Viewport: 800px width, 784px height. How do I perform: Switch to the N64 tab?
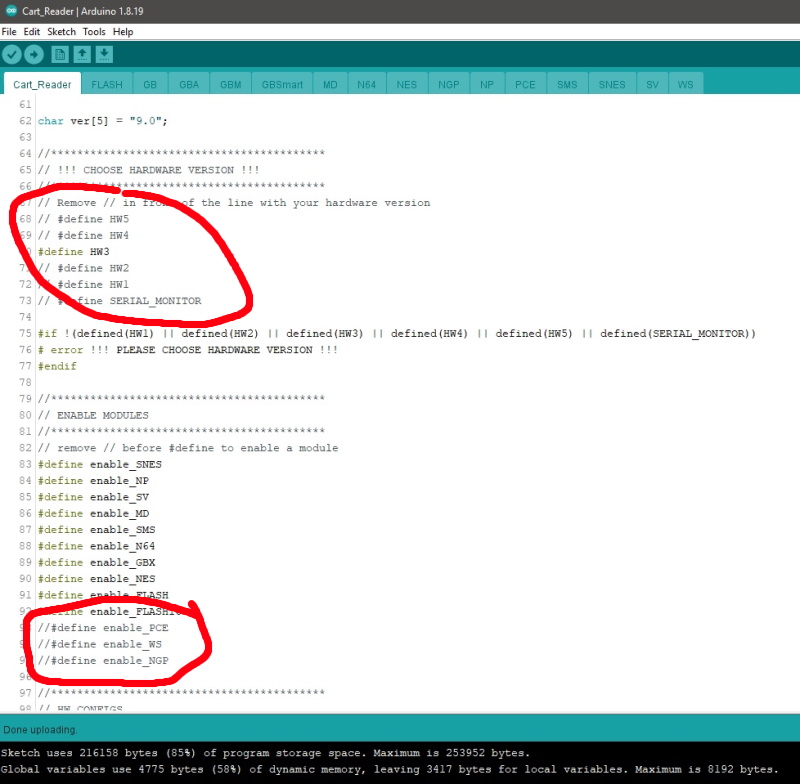tap(366, 84)
